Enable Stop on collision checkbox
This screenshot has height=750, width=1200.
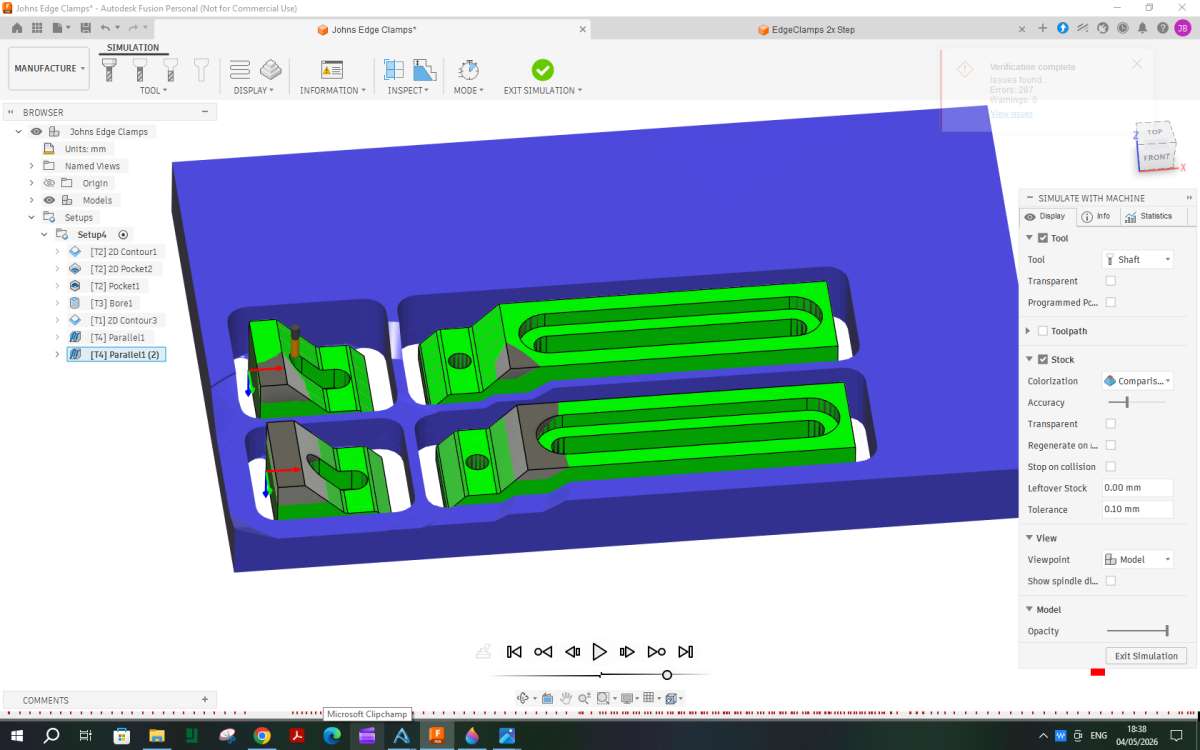tap(1110, 467)
